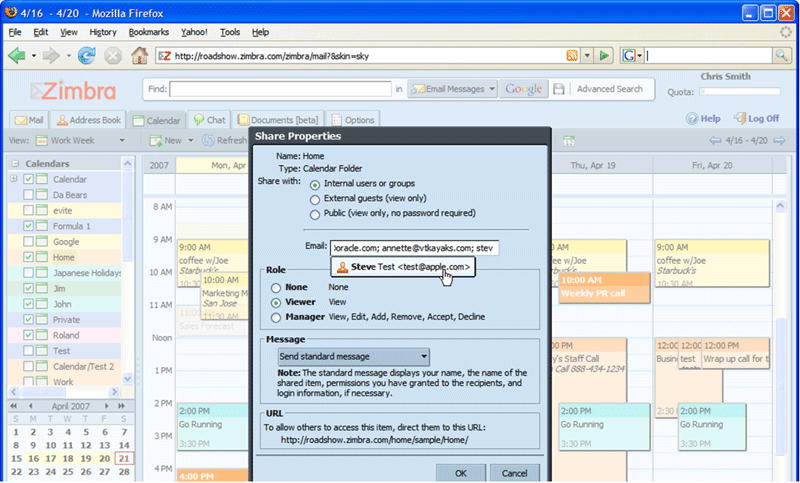This screenshot has height=483, width=800.
Task: Open the back button history dropdown
Action: [x=34, y=56]
